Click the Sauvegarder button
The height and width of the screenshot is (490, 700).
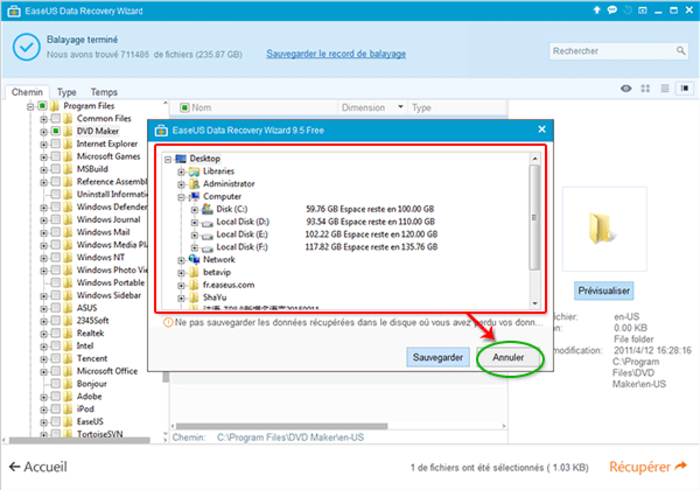tap(438, 357)
